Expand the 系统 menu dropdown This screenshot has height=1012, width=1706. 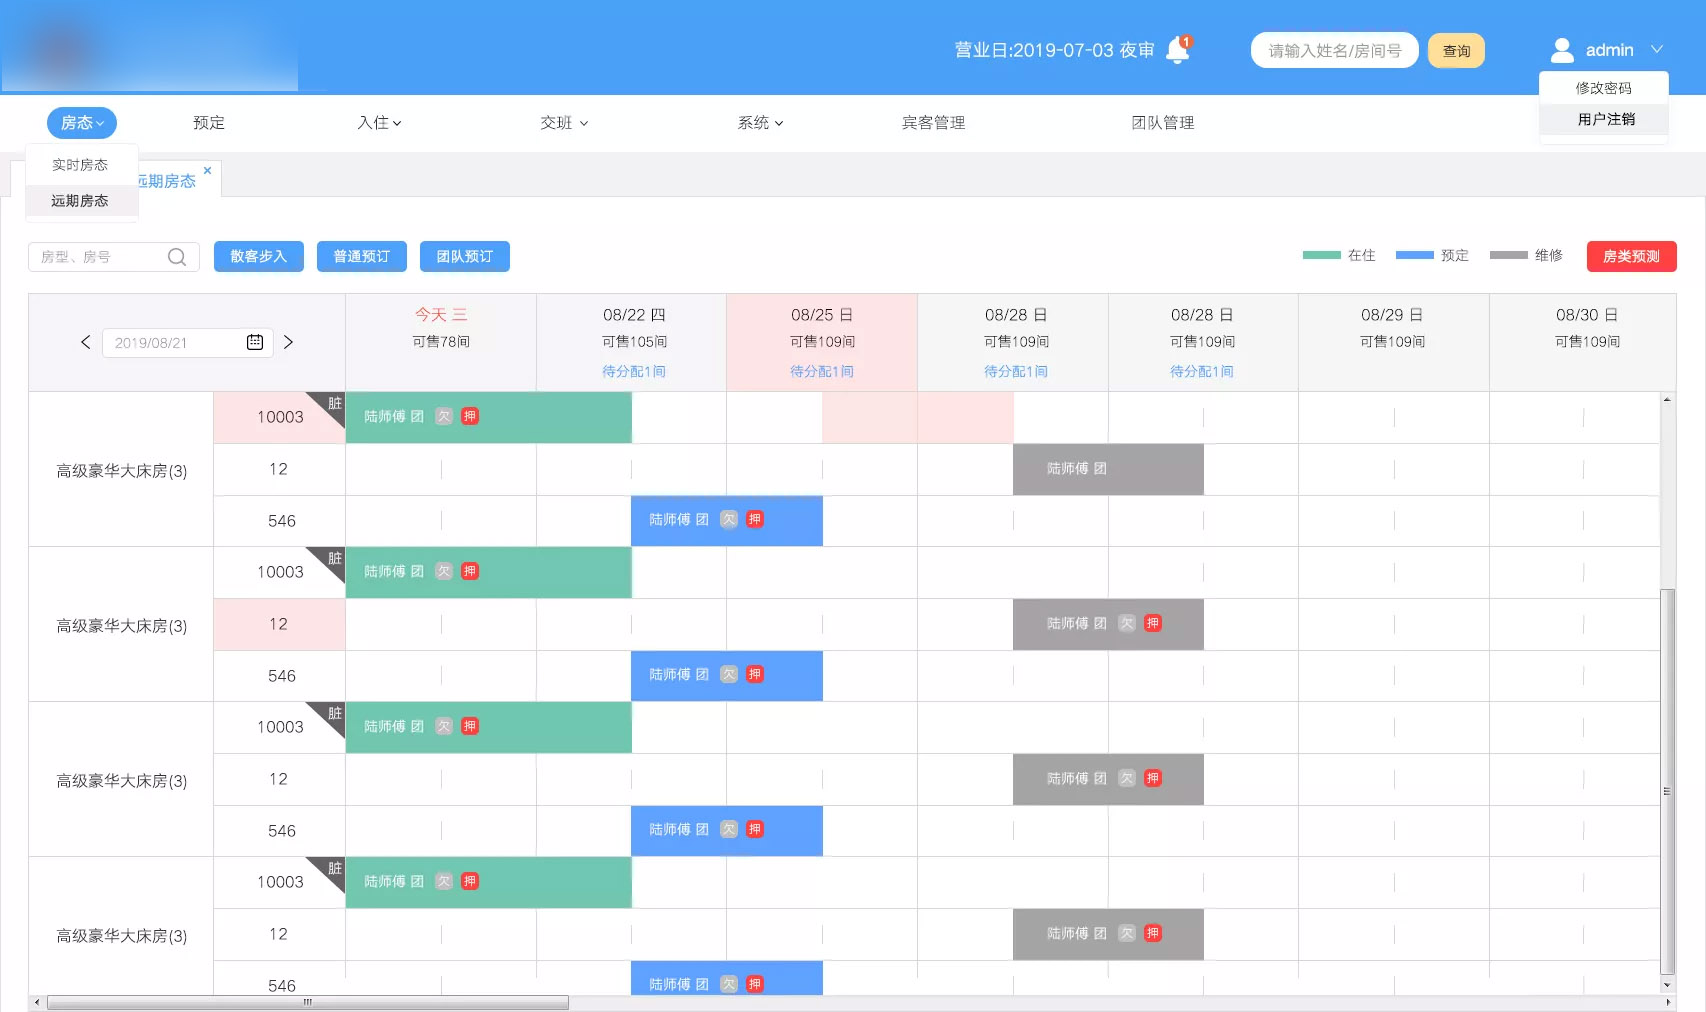pos(760,123)
